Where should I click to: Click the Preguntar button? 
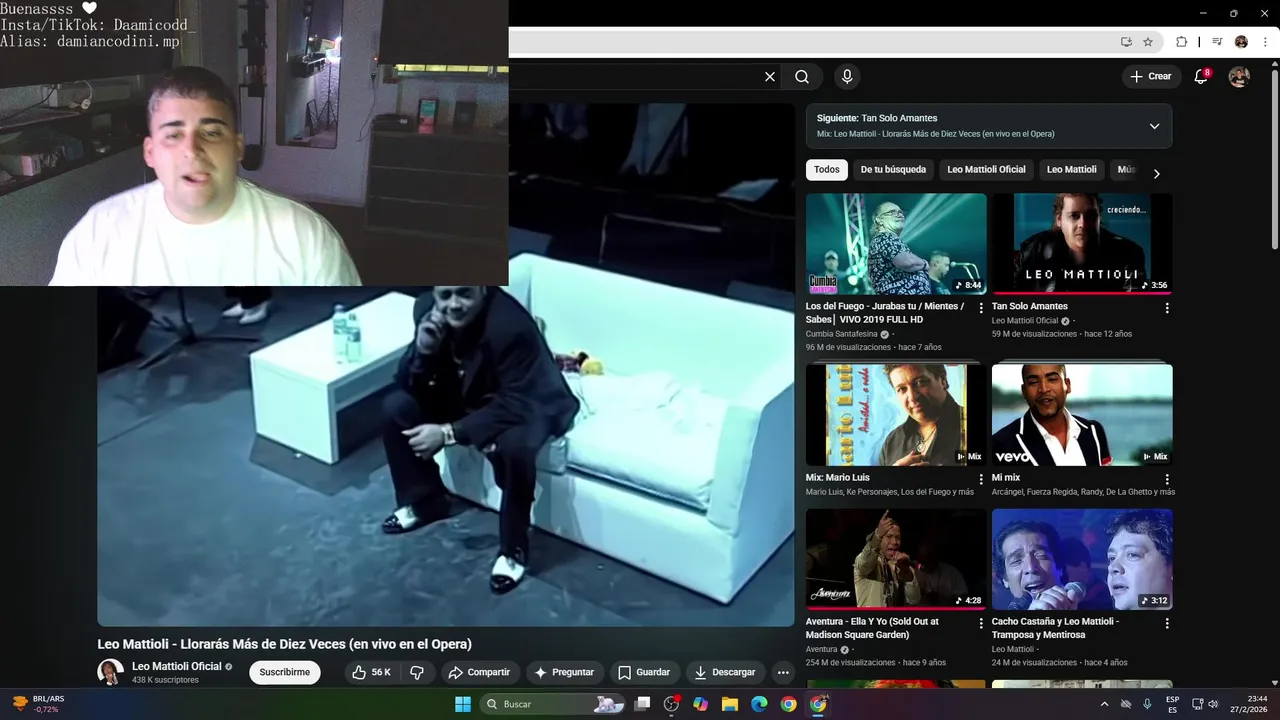click(x=564, y=672)
